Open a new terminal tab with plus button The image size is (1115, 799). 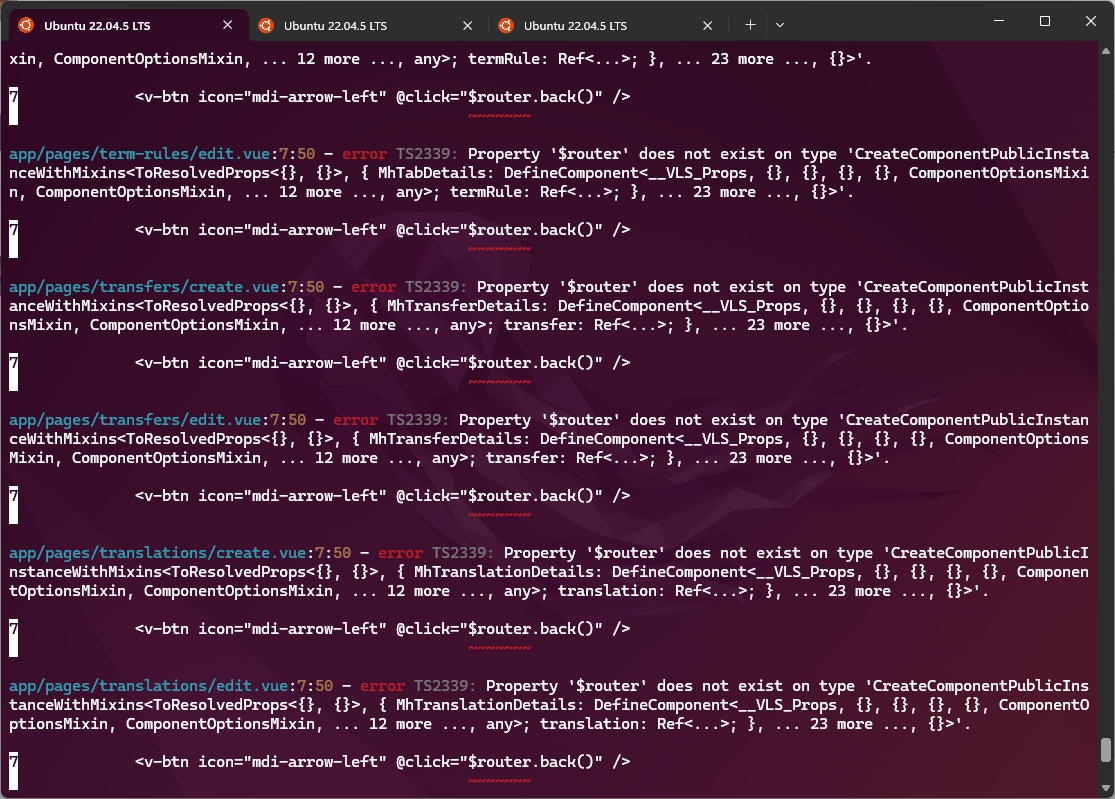tap(750, 25)
